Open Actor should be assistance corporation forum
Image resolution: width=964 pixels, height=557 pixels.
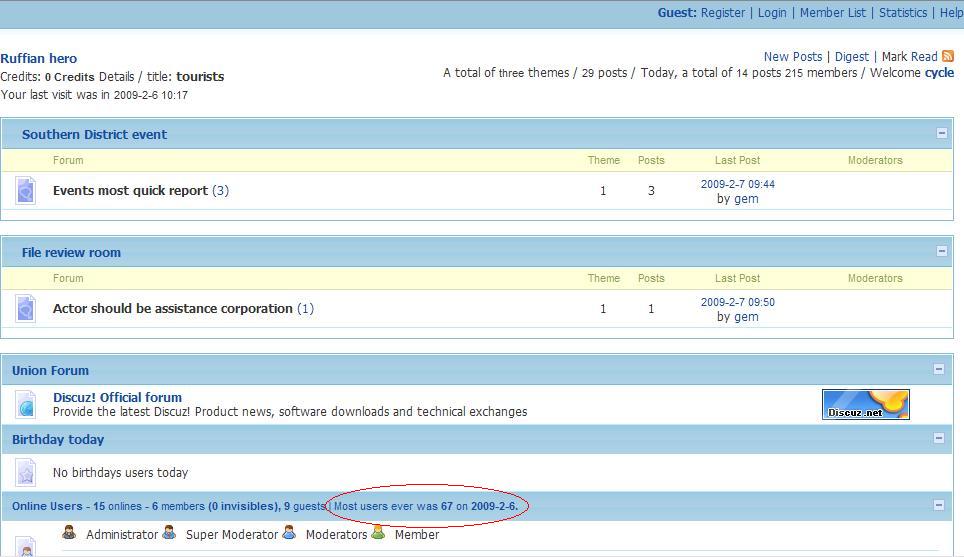[x=173, y=309]
